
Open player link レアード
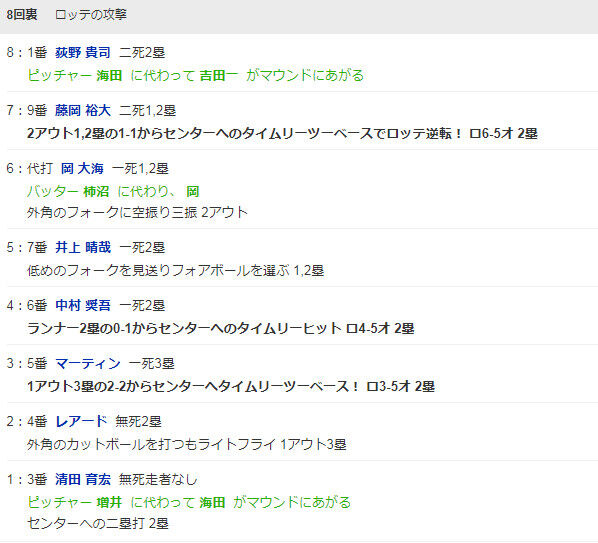click(x=81, y=421)
